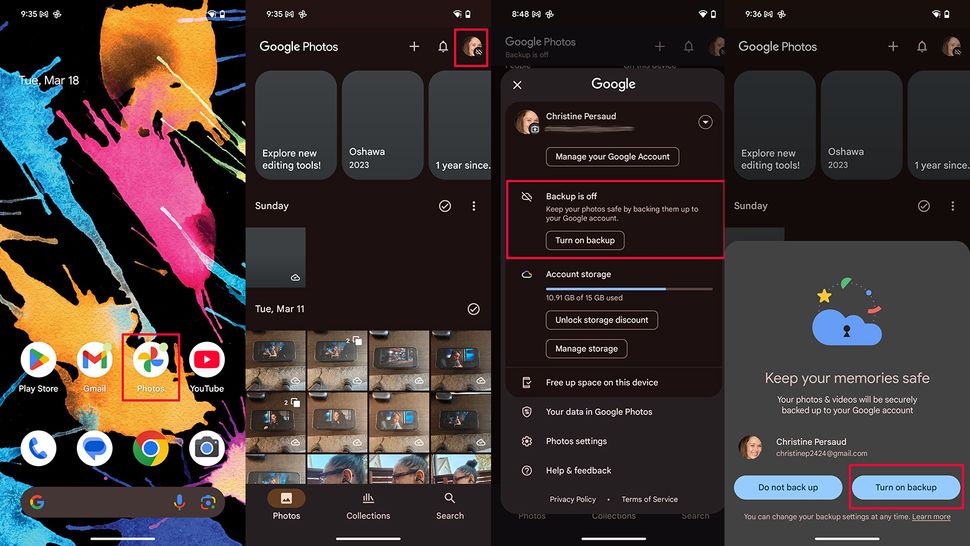Open Free up space on this device
The width and height of the screenshot is (970, 546).
point(614,382)
